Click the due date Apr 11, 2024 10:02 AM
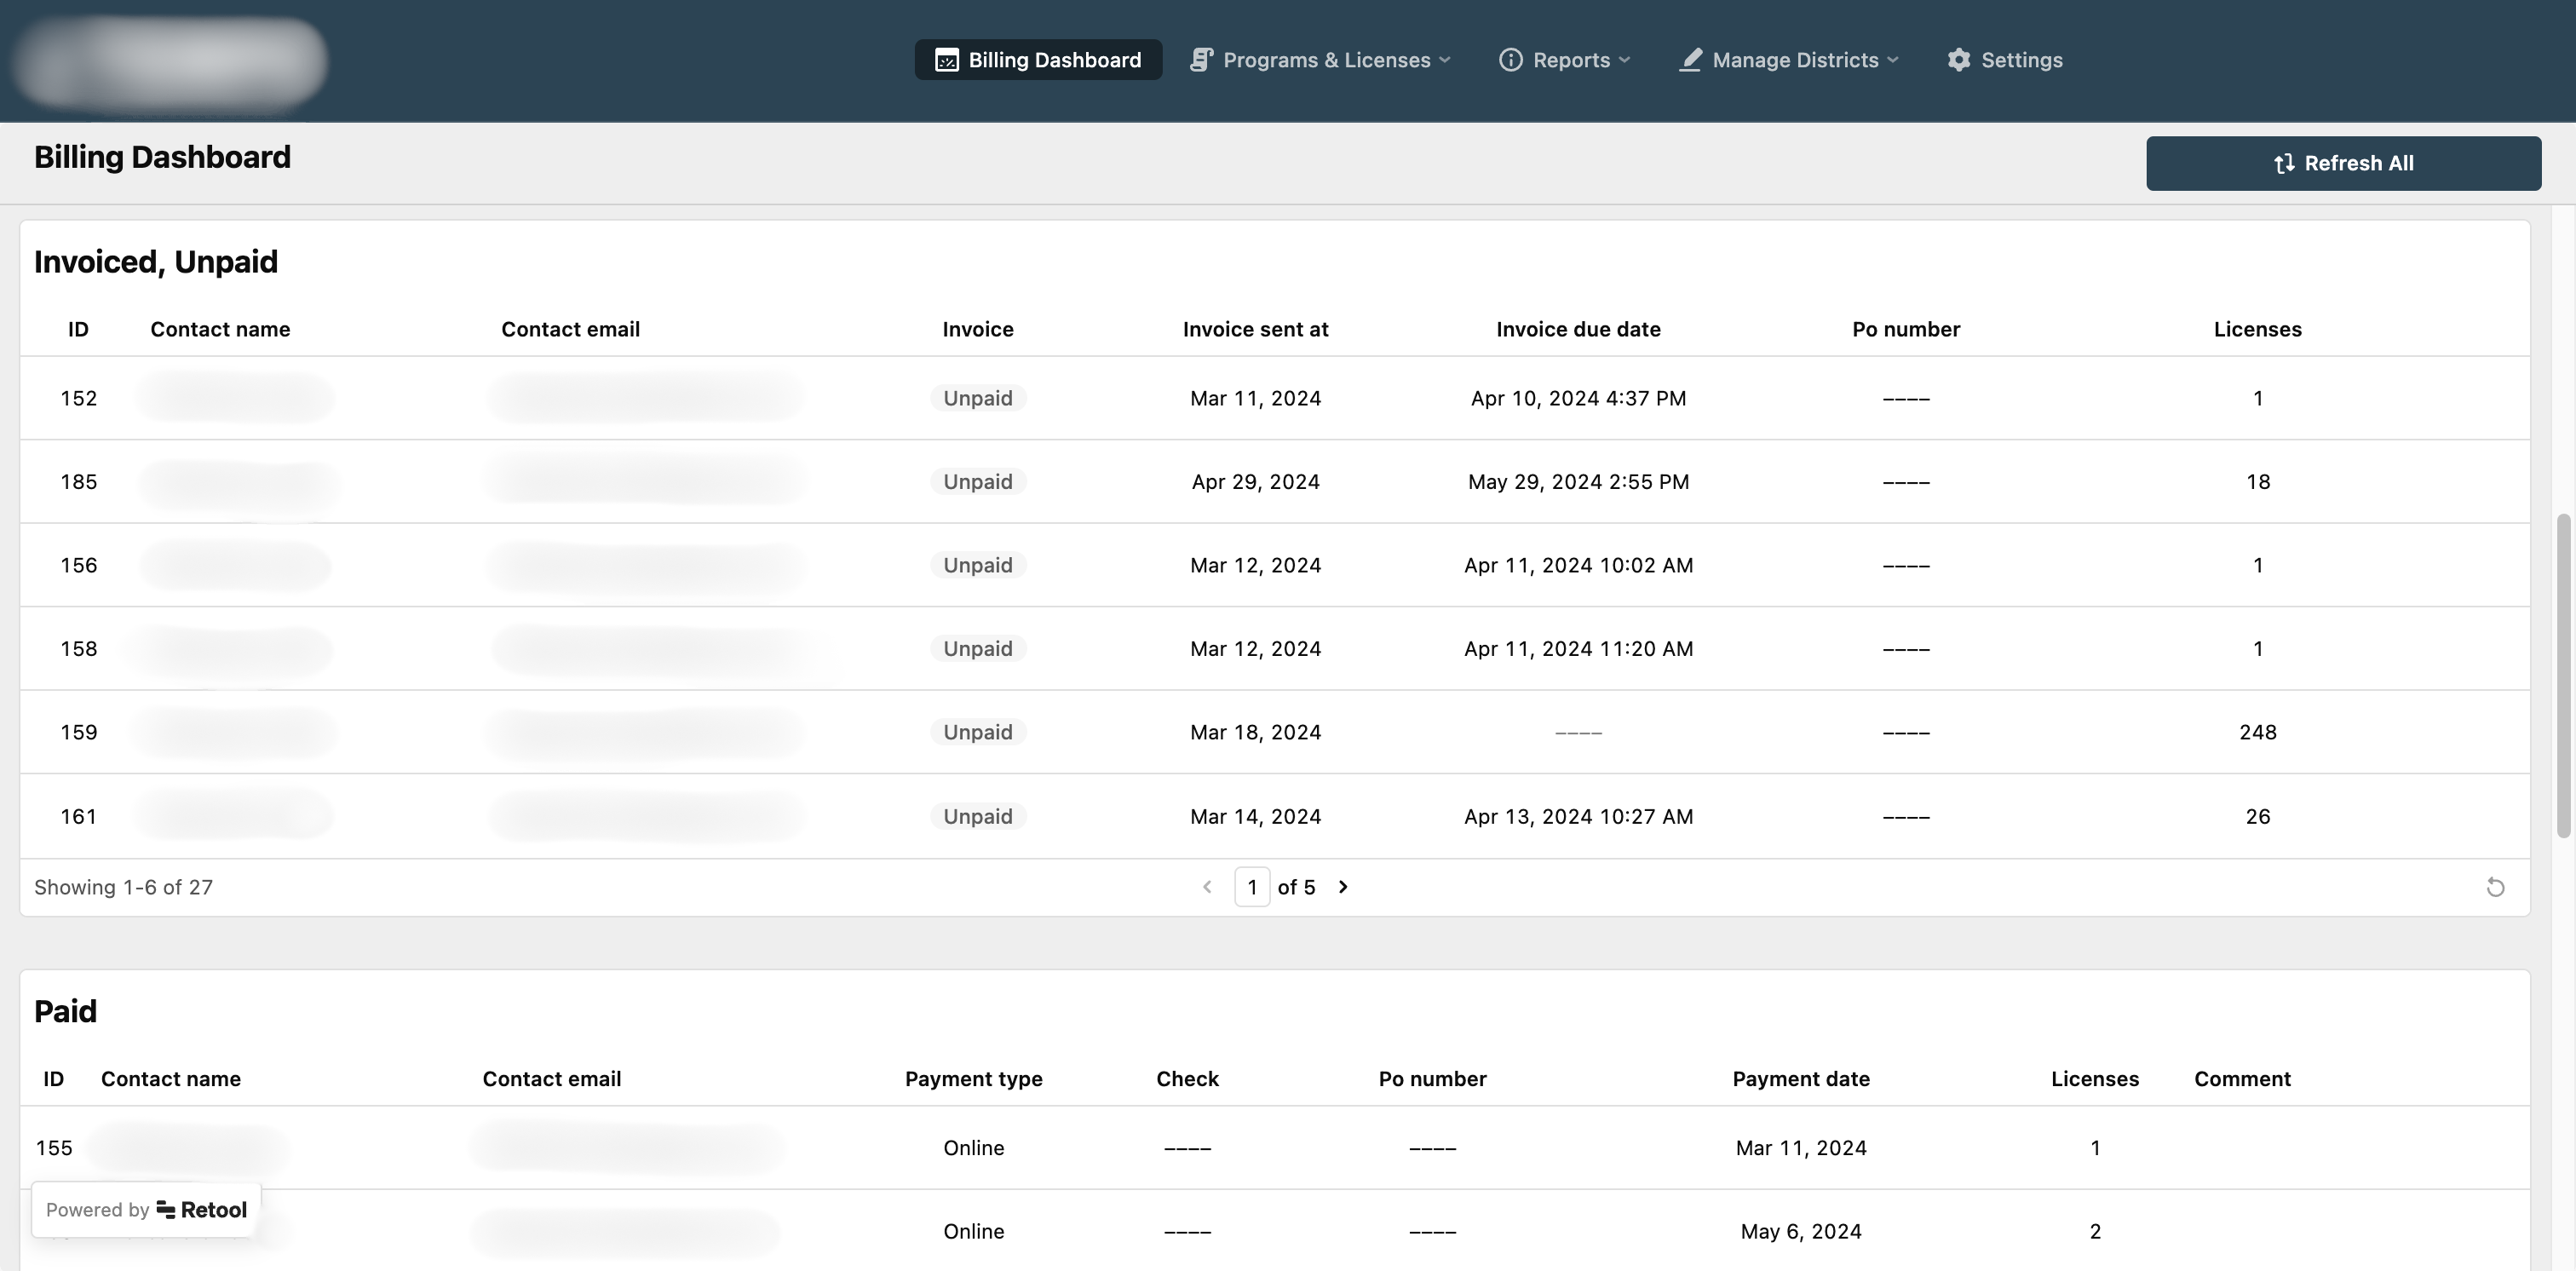 (x=1578, y=565)
